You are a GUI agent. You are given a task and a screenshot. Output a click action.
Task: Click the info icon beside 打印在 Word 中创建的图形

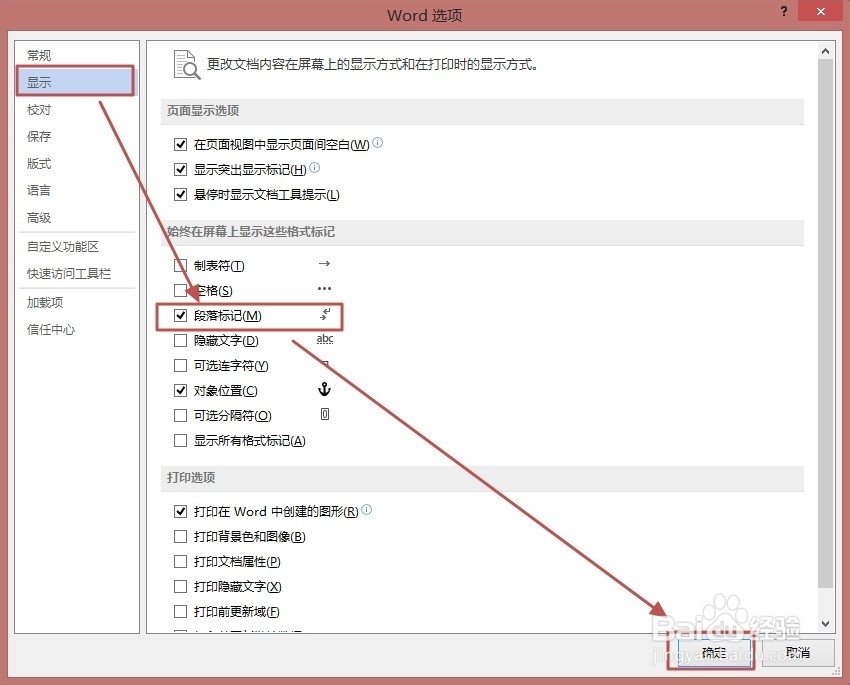tap(366, 509)
